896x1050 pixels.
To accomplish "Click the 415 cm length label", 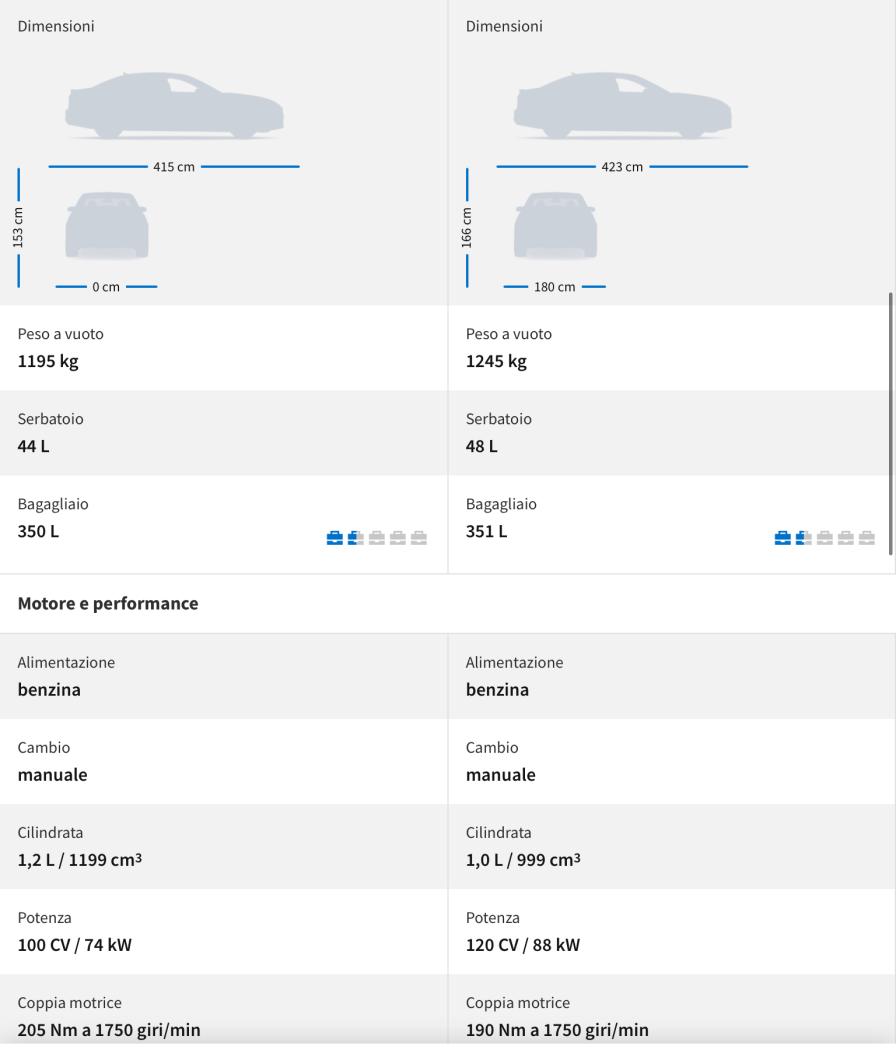I will click(x=174, y=167).
